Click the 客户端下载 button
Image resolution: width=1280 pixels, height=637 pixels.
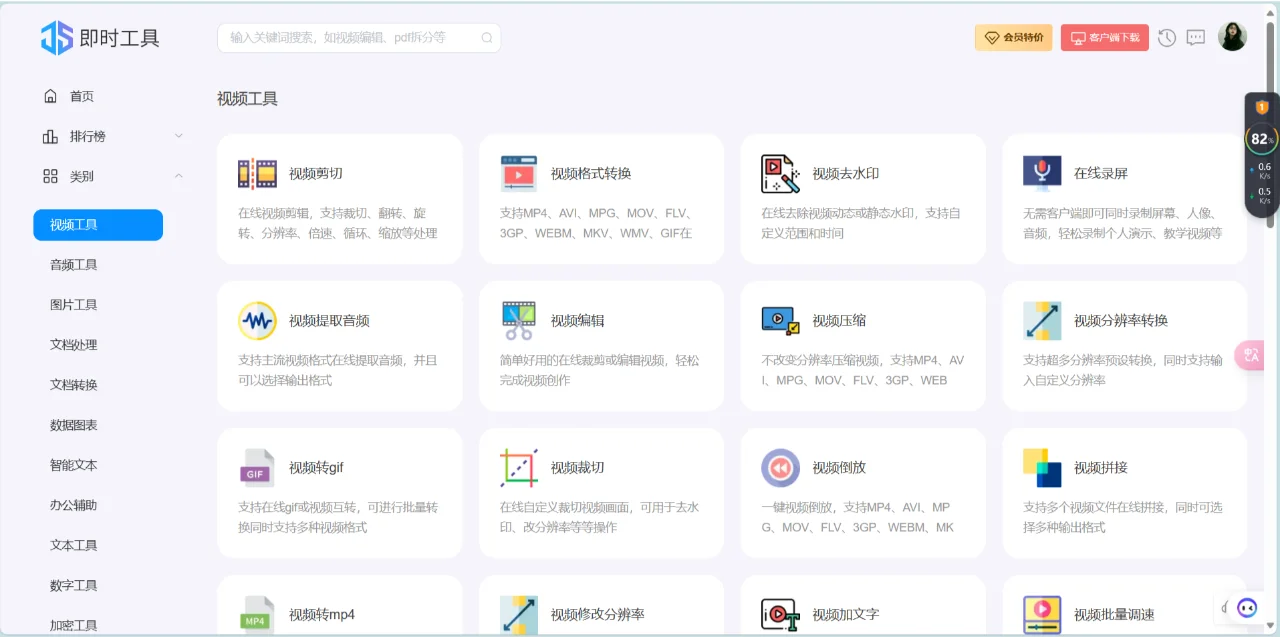(1105, 38)
